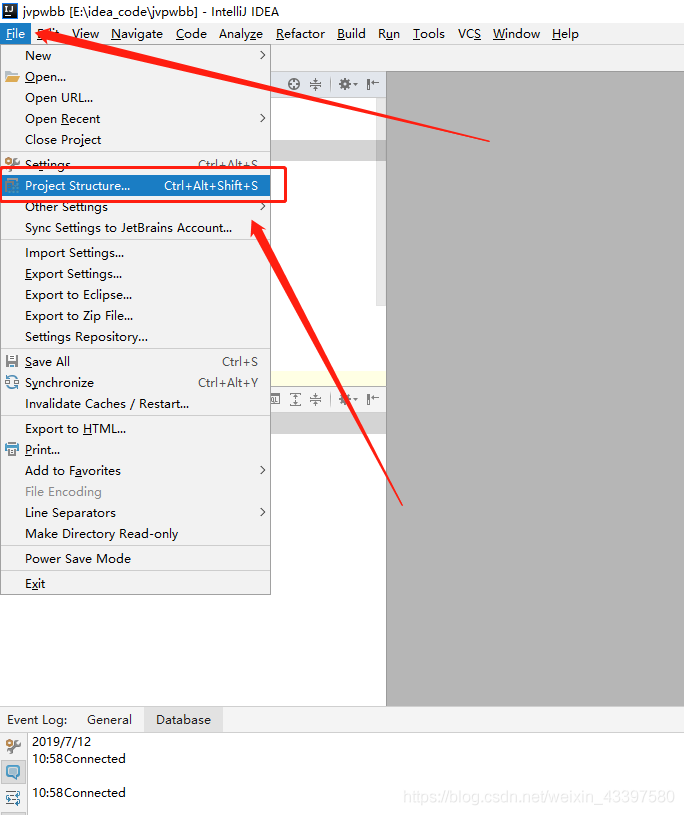Click the Synchronize refresh arrows icon

12,383
